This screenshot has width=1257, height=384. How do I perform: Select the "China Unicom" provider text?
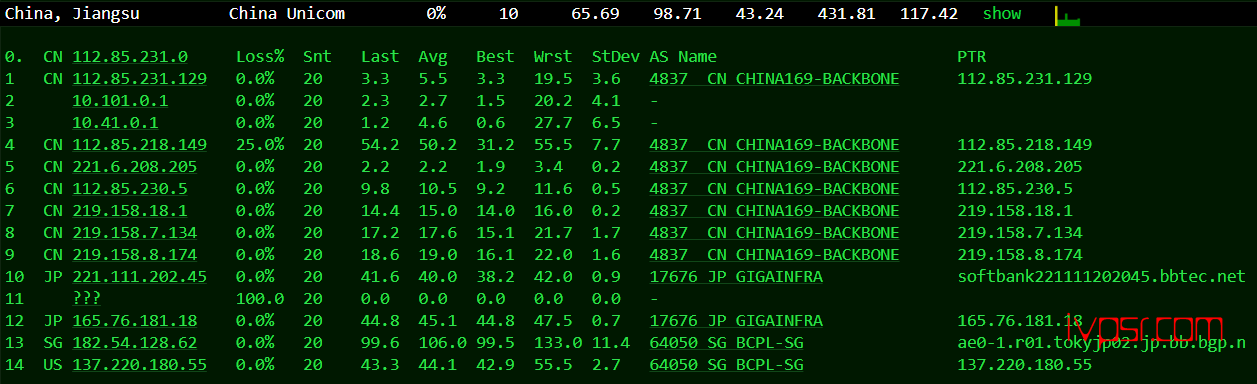pyautogui.click(x=287, y=14)
